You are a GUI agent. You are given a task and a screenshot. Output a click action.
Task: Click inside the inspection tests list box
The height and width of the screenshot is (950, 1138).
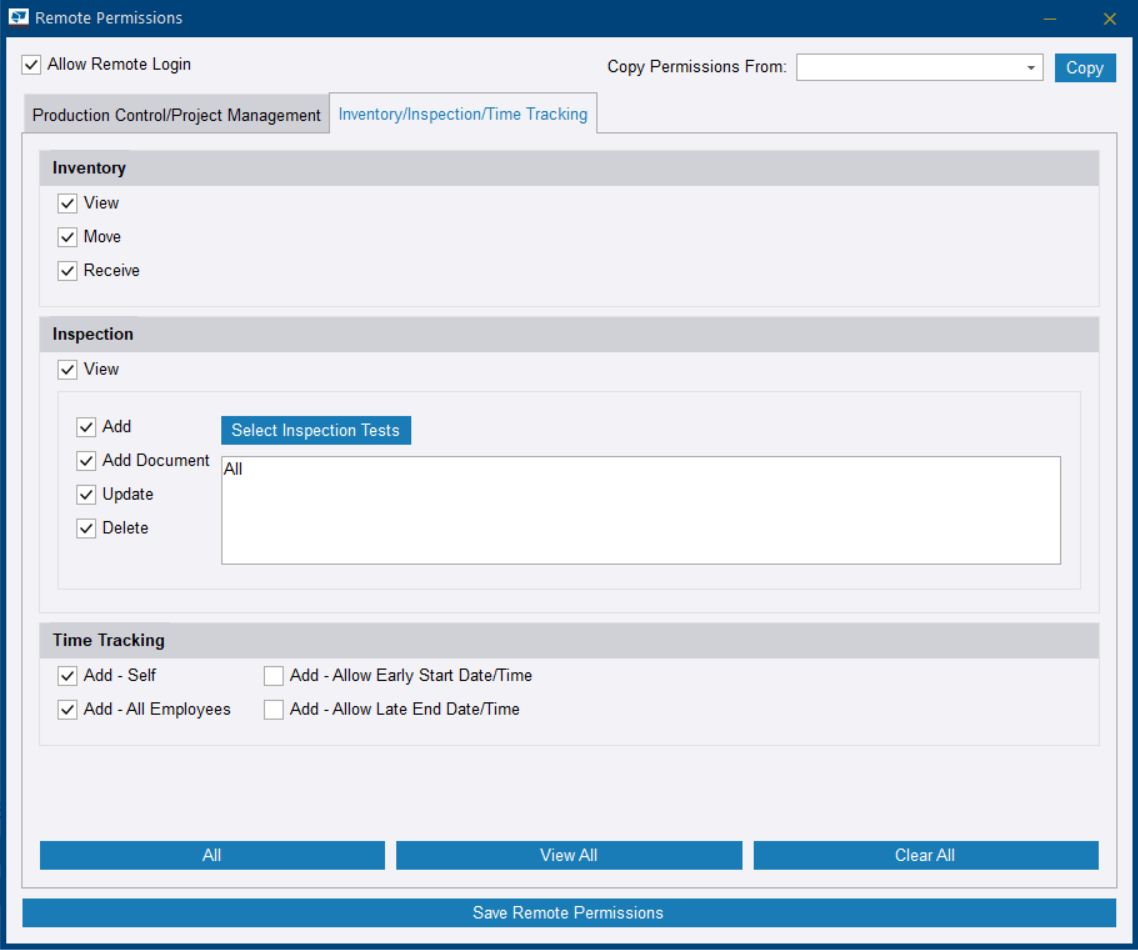(641, 510)
